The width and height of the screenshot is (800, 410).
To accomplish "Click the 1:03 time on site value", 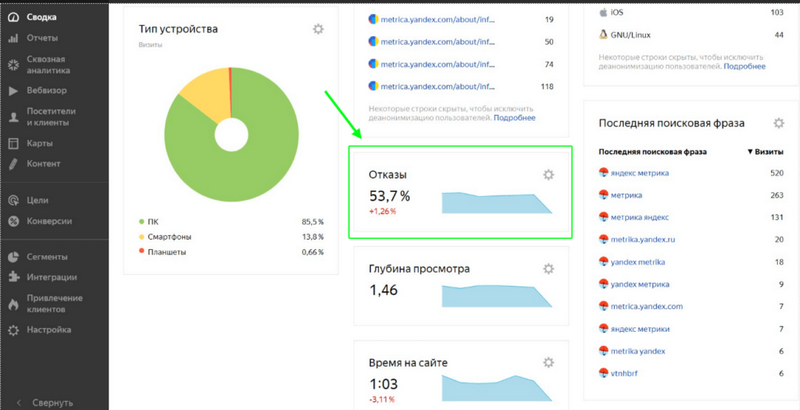I will coord(383,384).
